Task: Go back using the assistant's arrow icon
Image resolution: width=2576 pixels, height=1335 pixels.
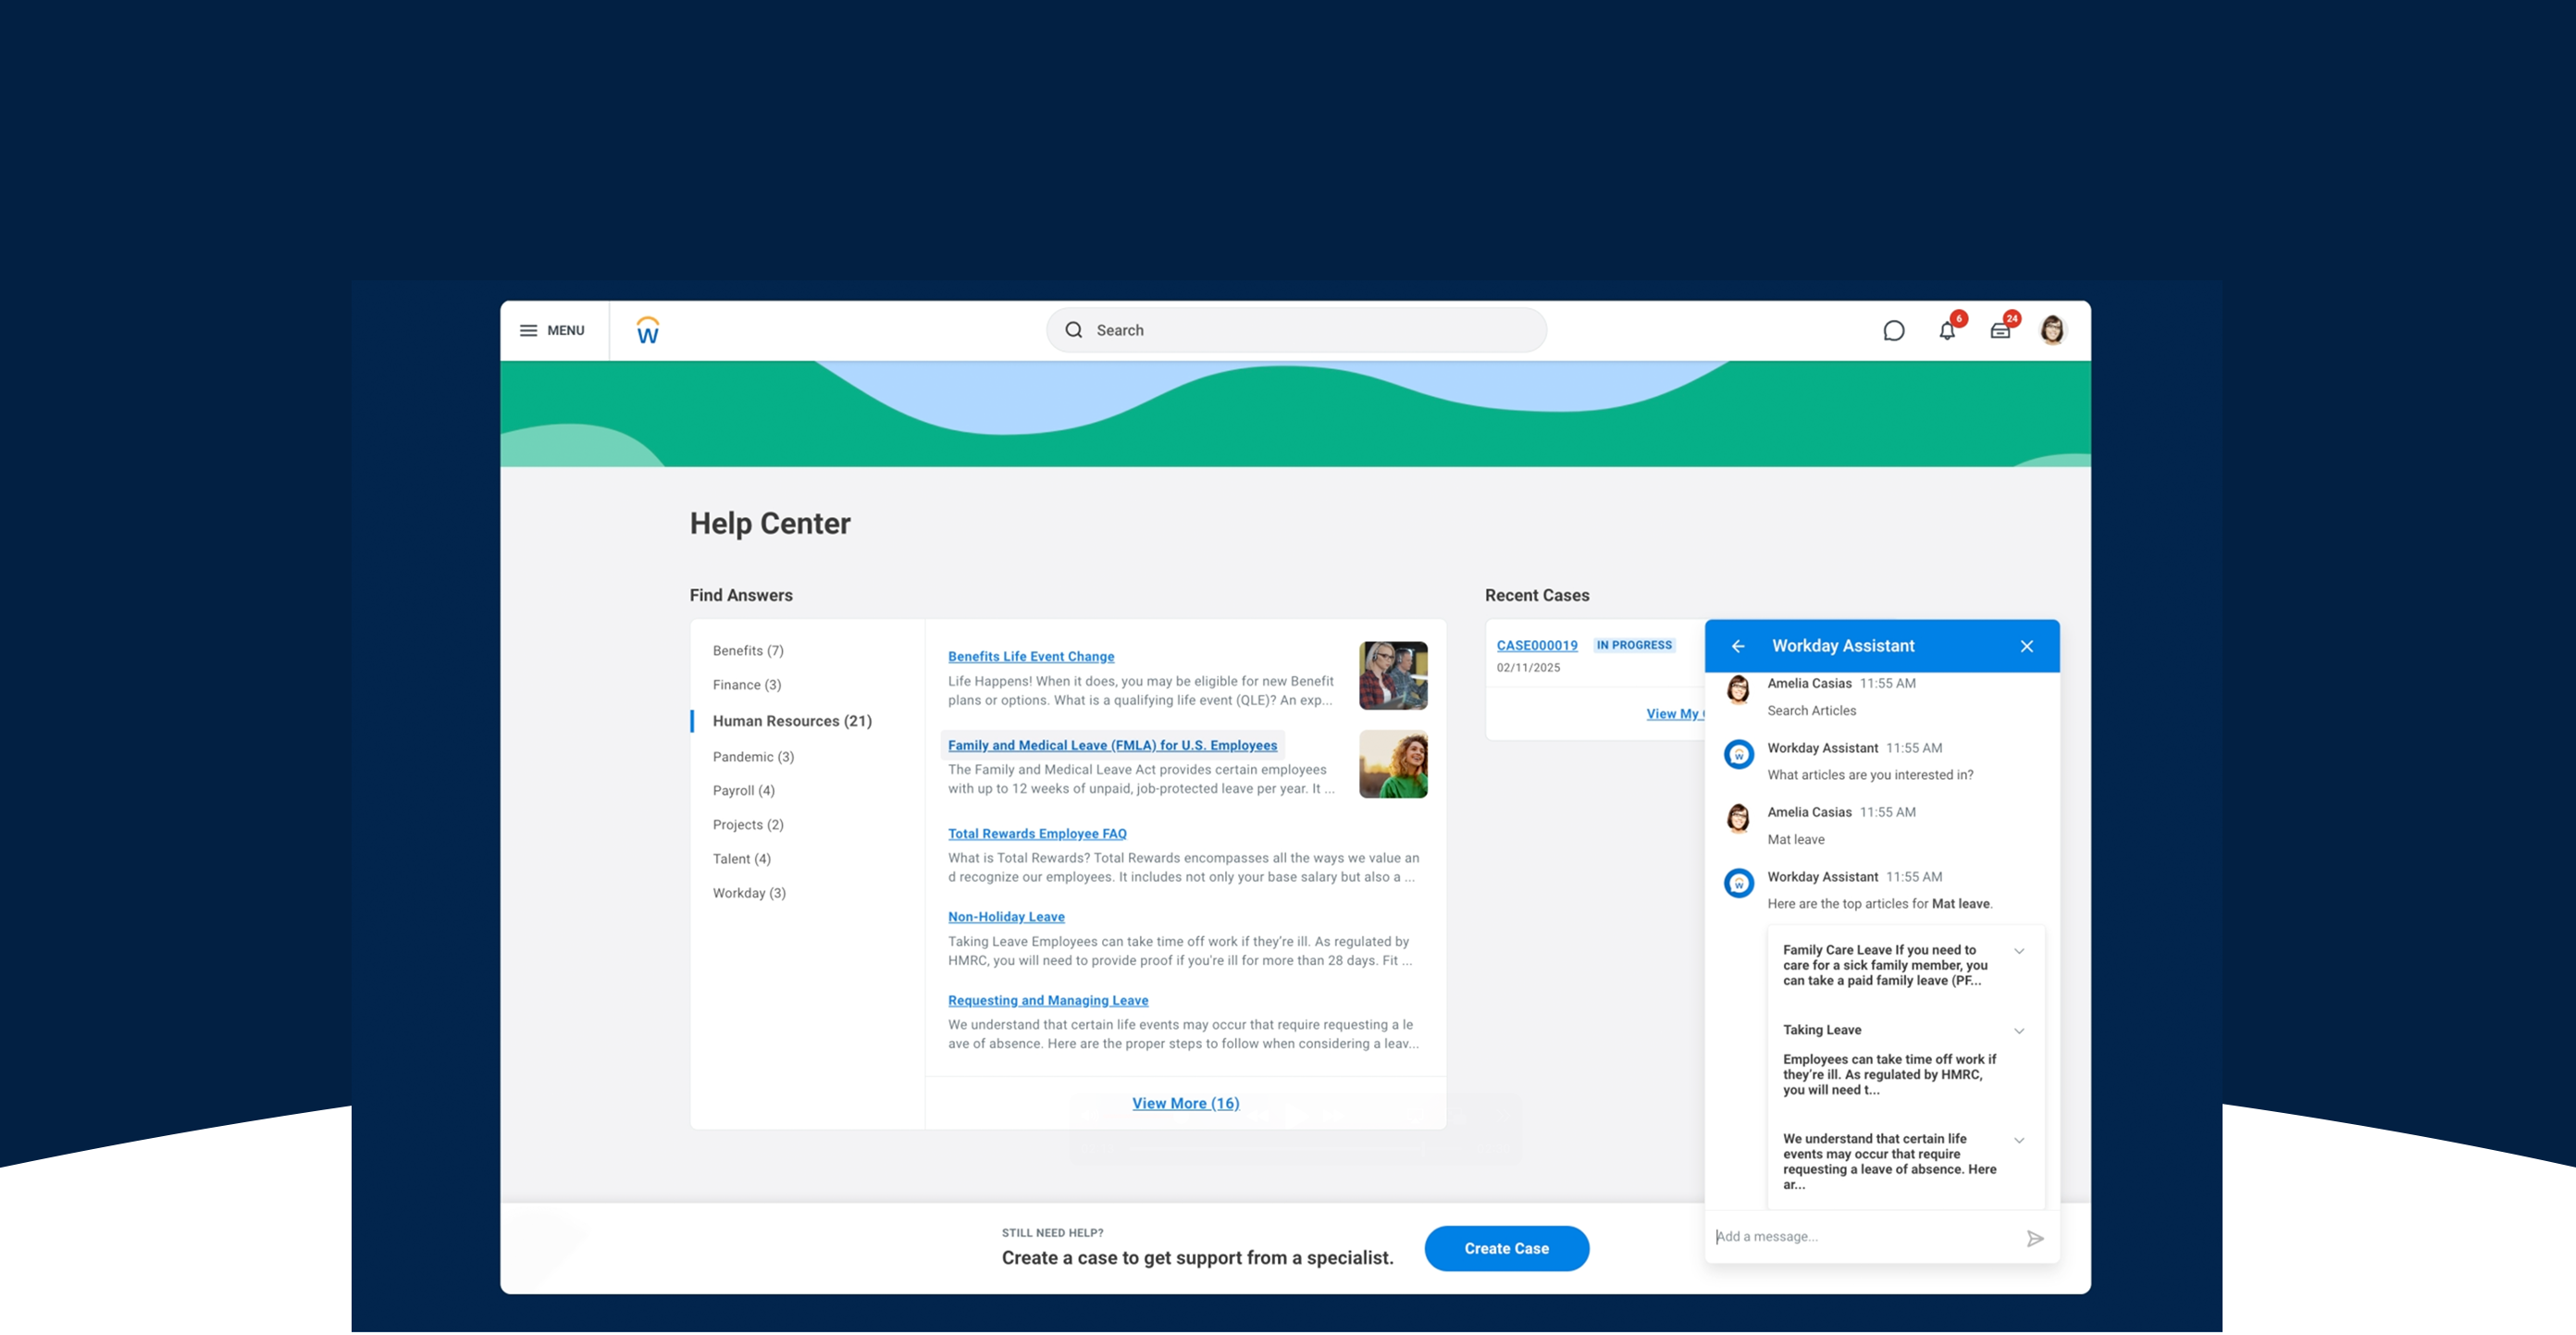Action: click(x=1738, y=646)
